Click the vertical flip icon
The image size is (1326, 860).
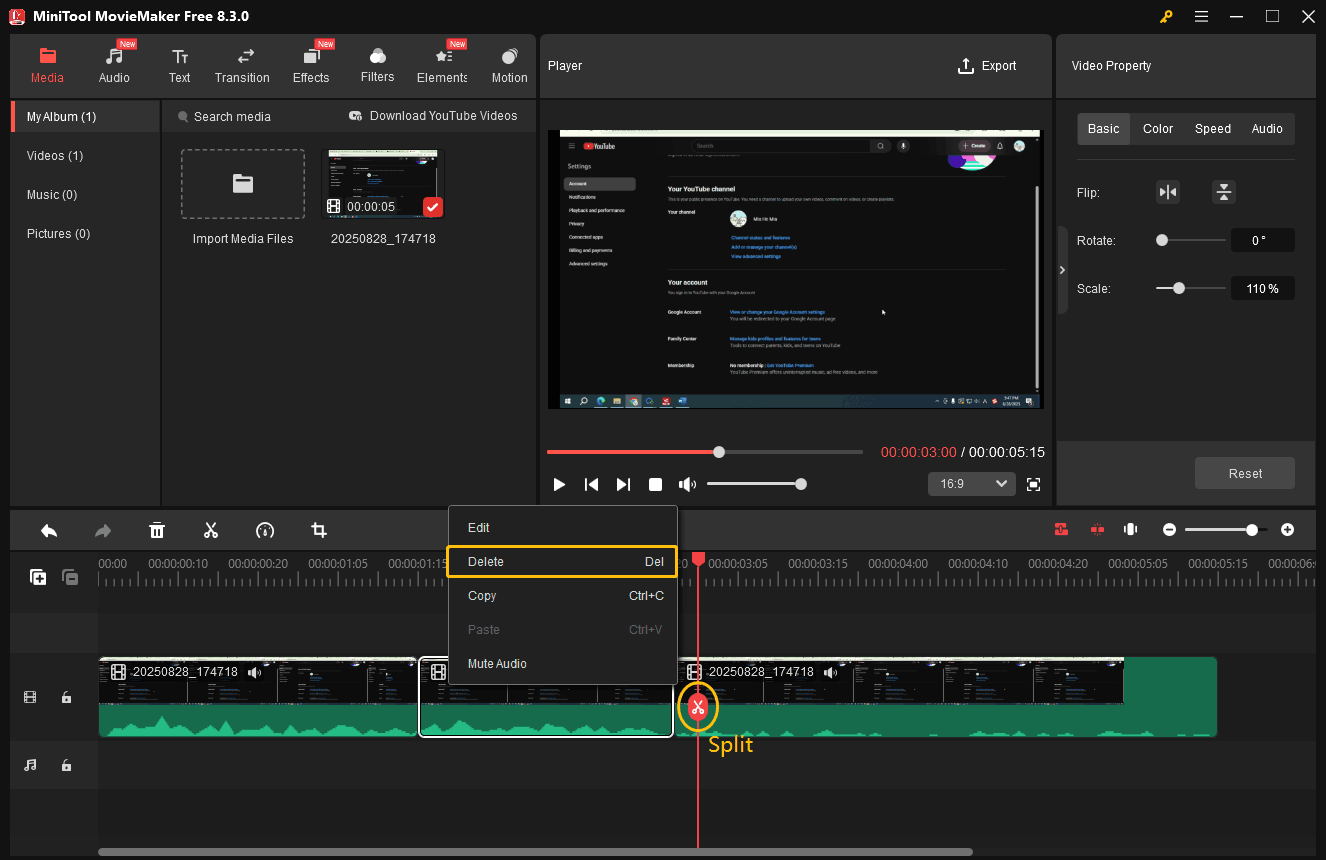pos(1224,192)
